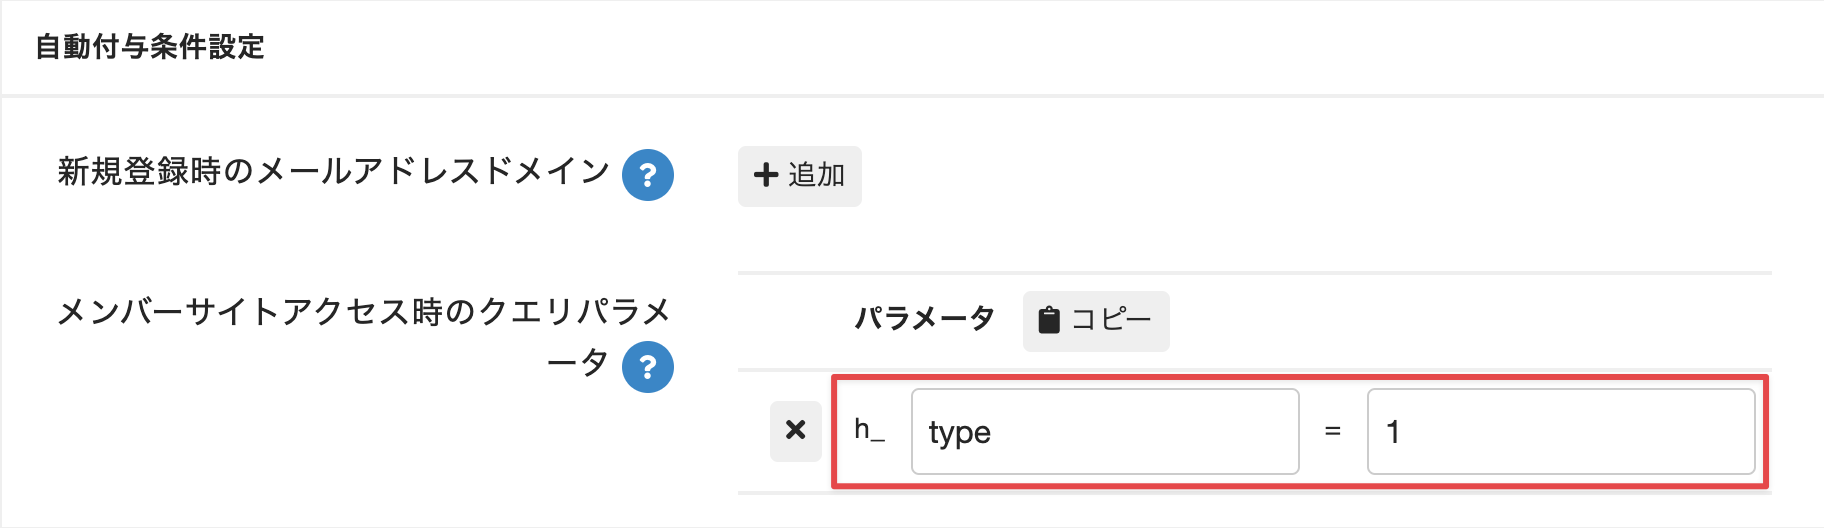Click the word type in the name field

click(960, 432)
